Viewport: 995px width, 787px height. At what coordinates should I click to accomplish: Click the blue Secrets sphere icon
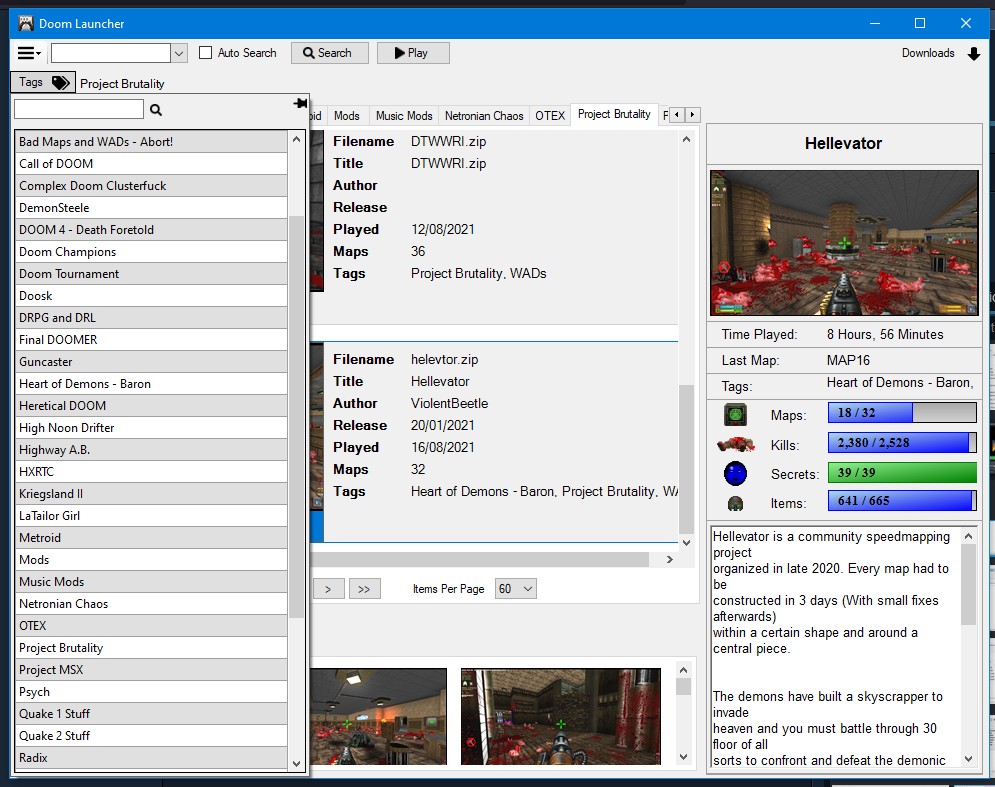click(x=735, y=473)
